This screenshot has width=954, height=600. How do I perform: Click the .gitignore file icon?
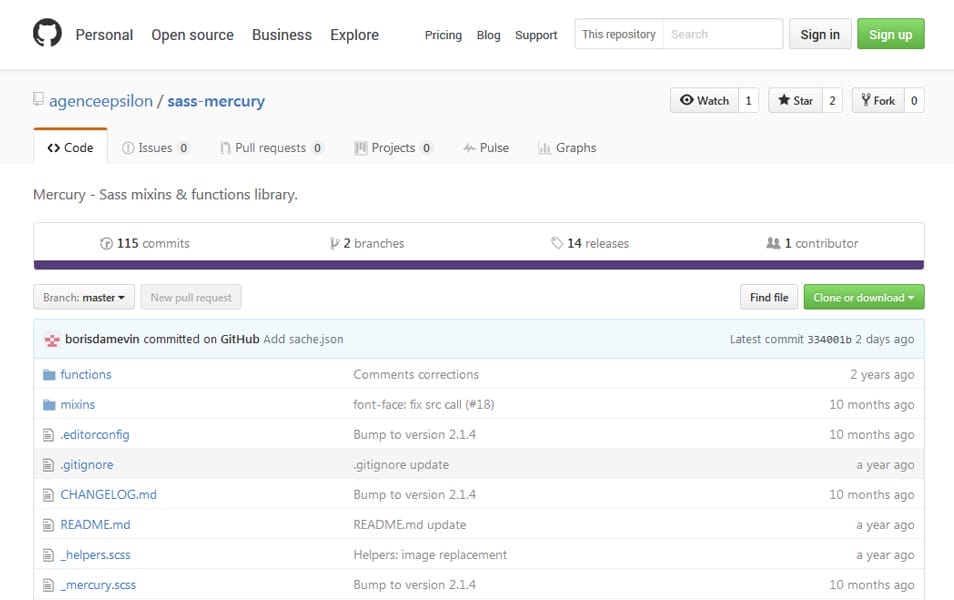pyautogui.click(x=49, y=465)
